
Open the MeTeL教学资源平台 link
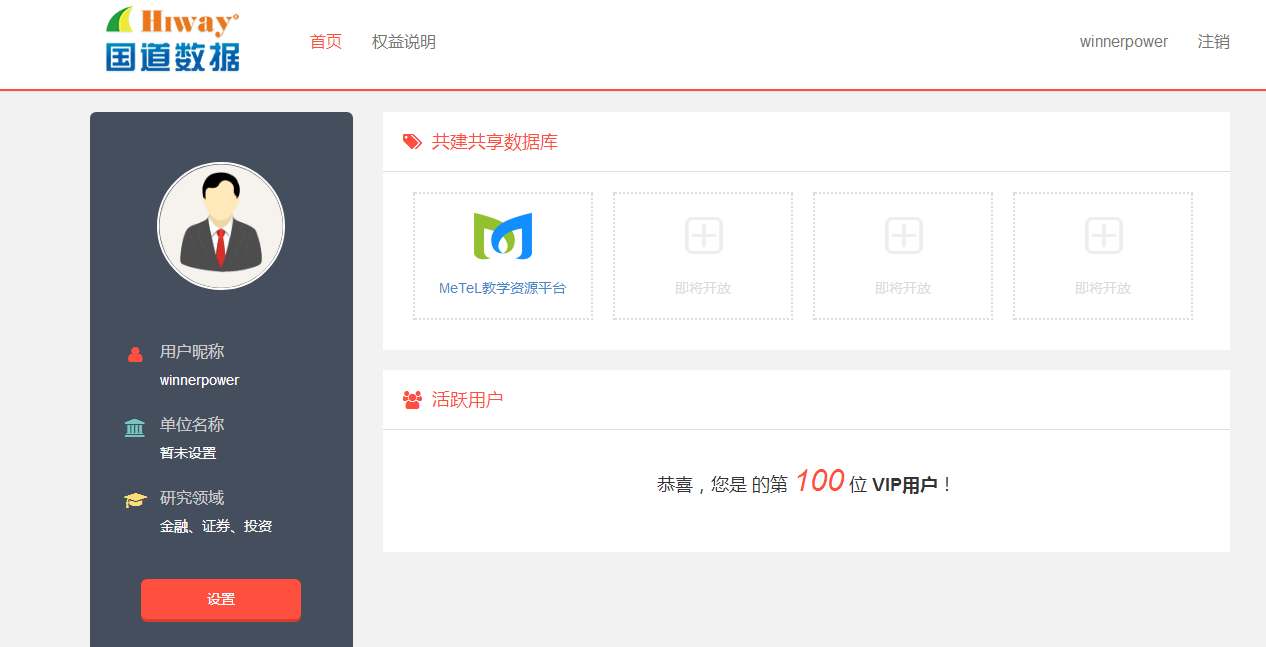point(503,288)
